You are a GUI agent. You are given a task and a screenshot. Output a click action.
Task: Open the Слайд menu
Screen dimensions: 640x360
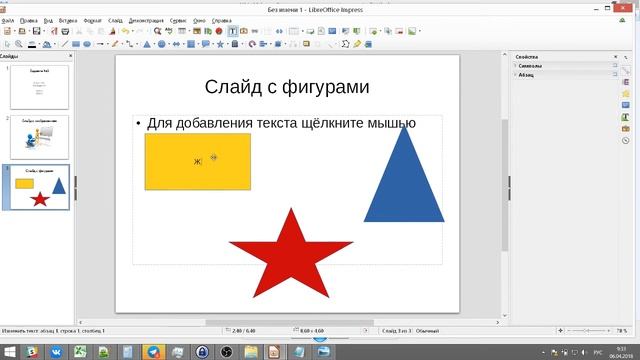(x=115, y=20)
